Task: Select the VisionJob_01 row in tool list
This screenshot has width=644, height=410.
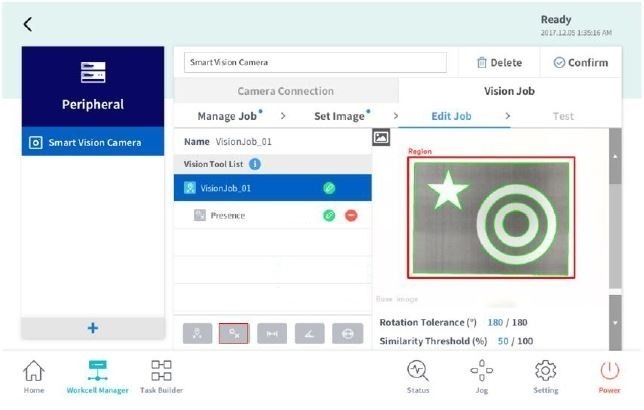Action: [273, 188]
